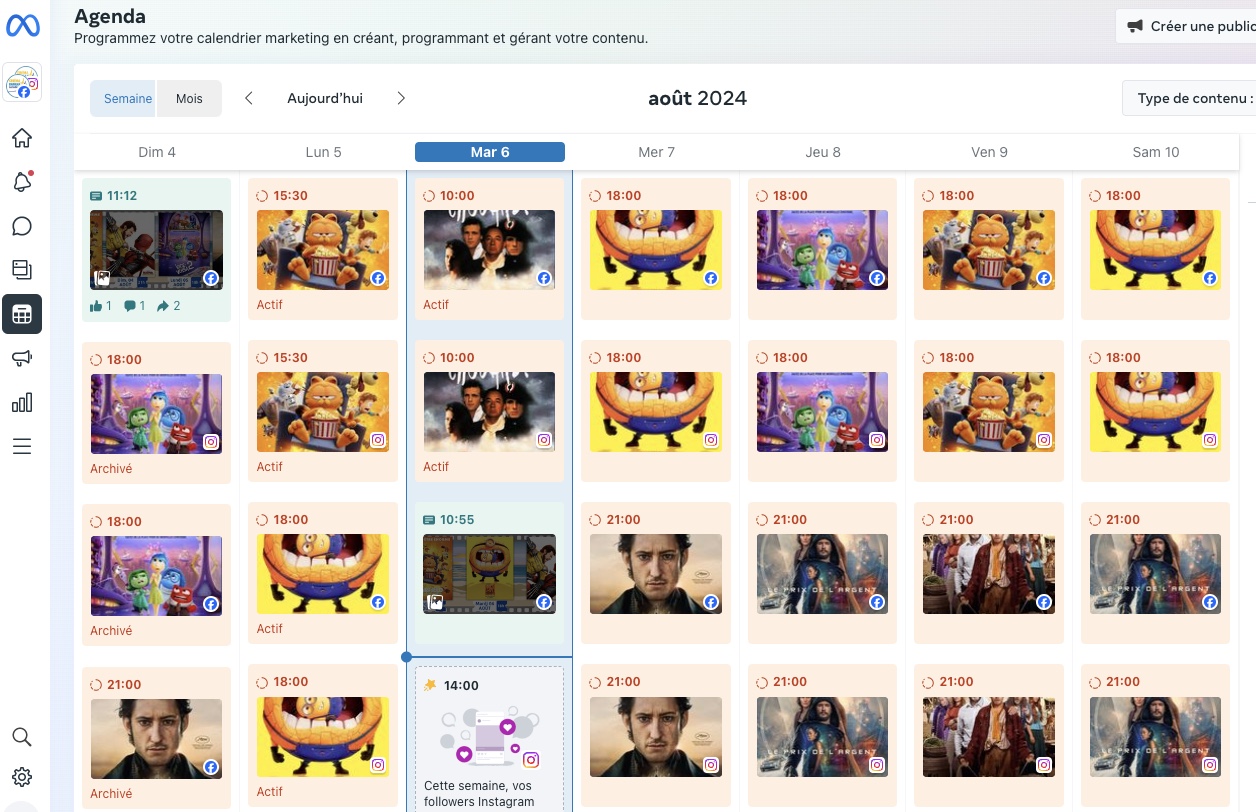
Task: Go to previous week arrow
Action: click(249, 98)
